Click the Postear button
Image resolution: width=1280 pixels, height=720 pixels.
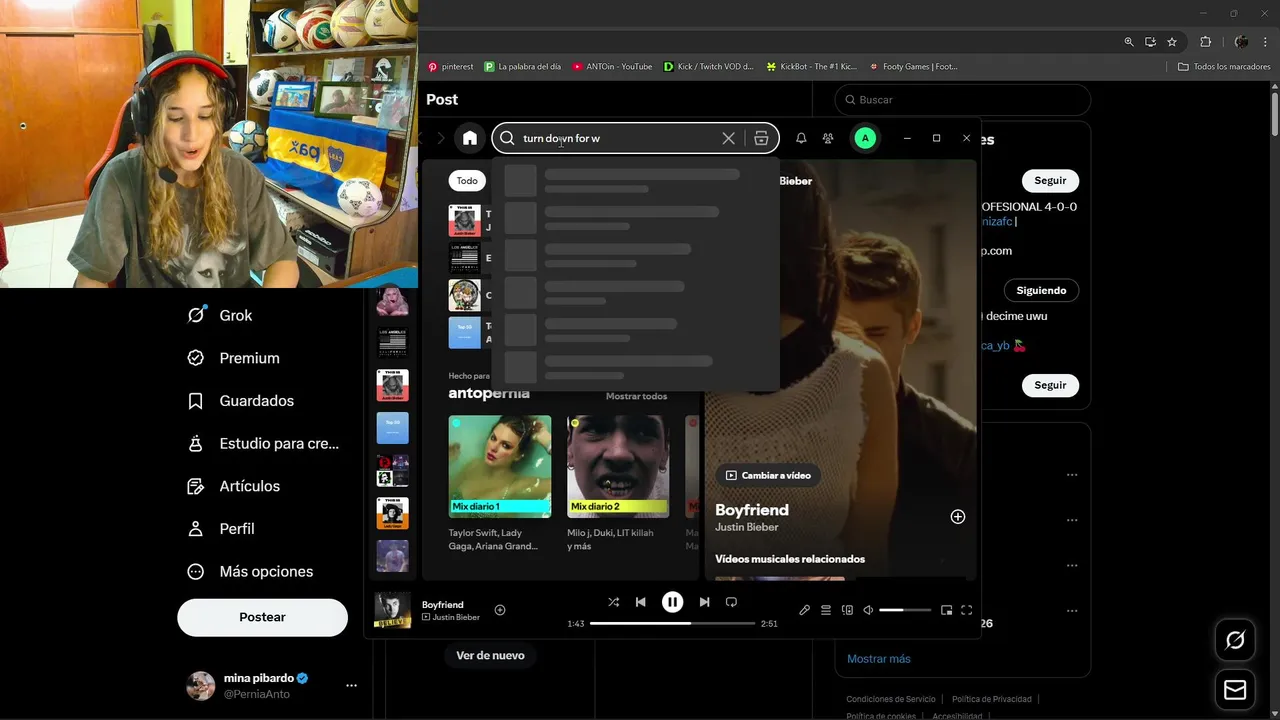pos(263,617)
